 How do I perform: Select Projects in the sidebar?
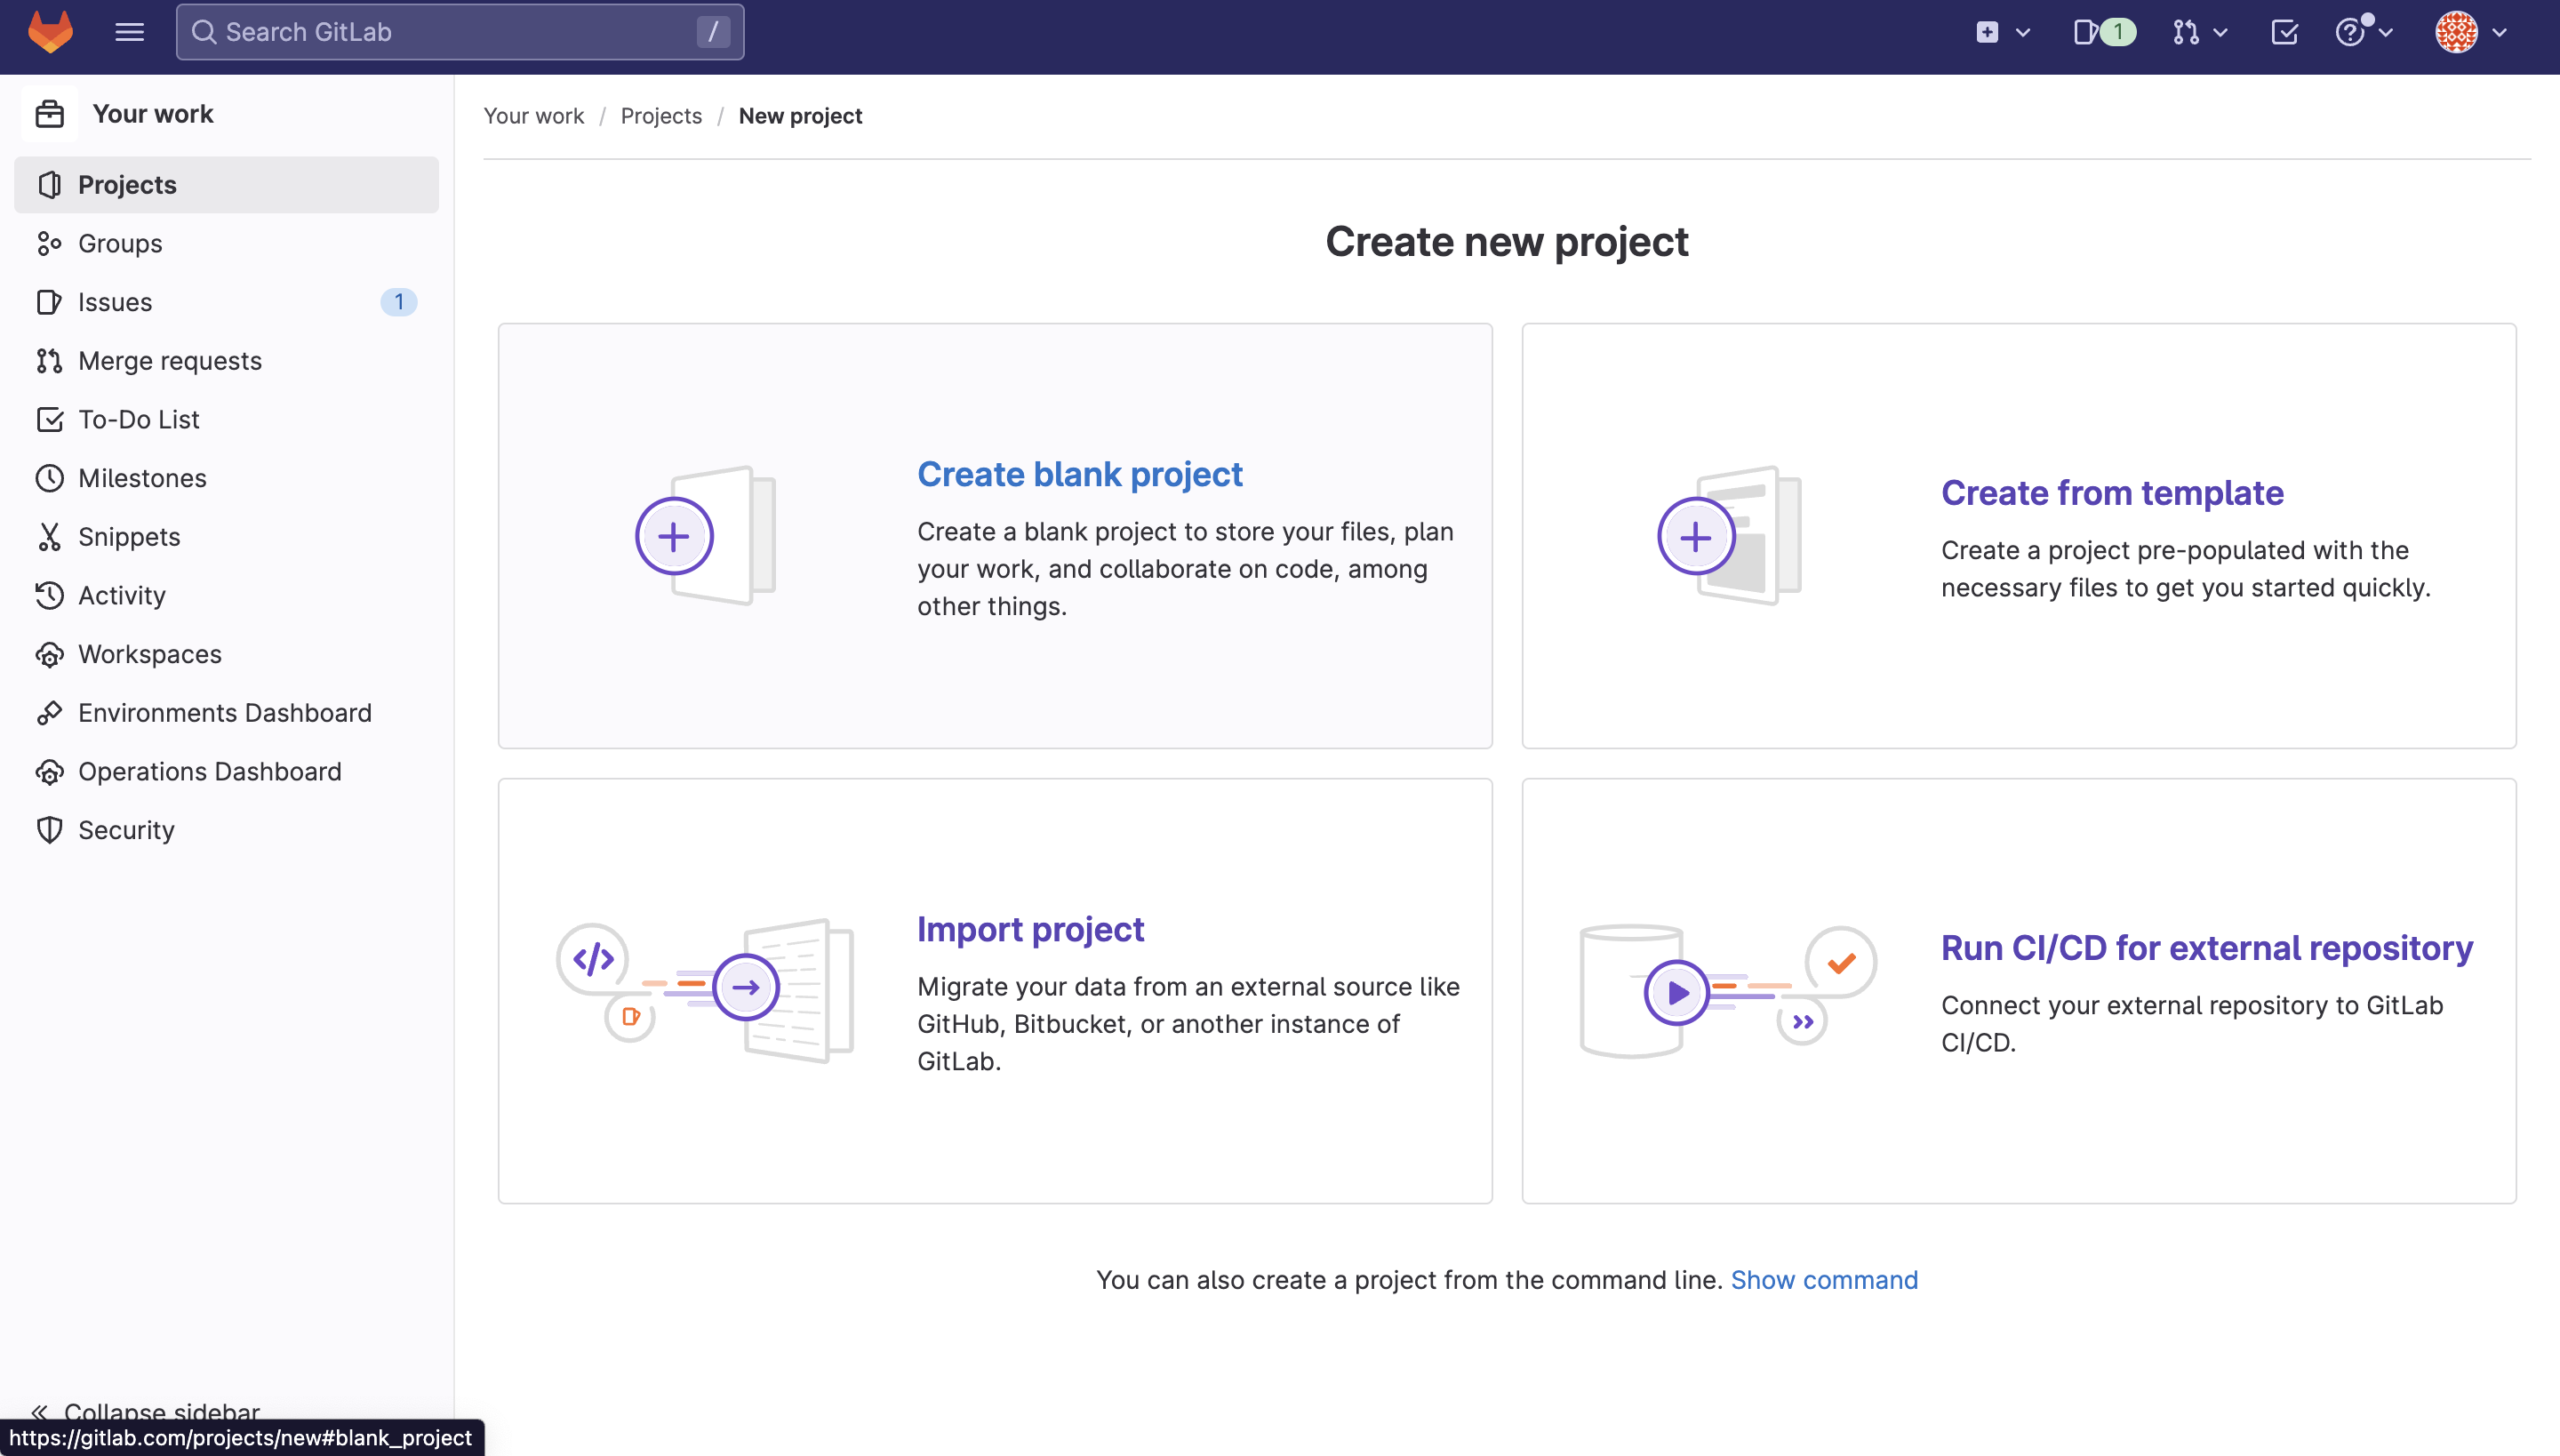226,185
